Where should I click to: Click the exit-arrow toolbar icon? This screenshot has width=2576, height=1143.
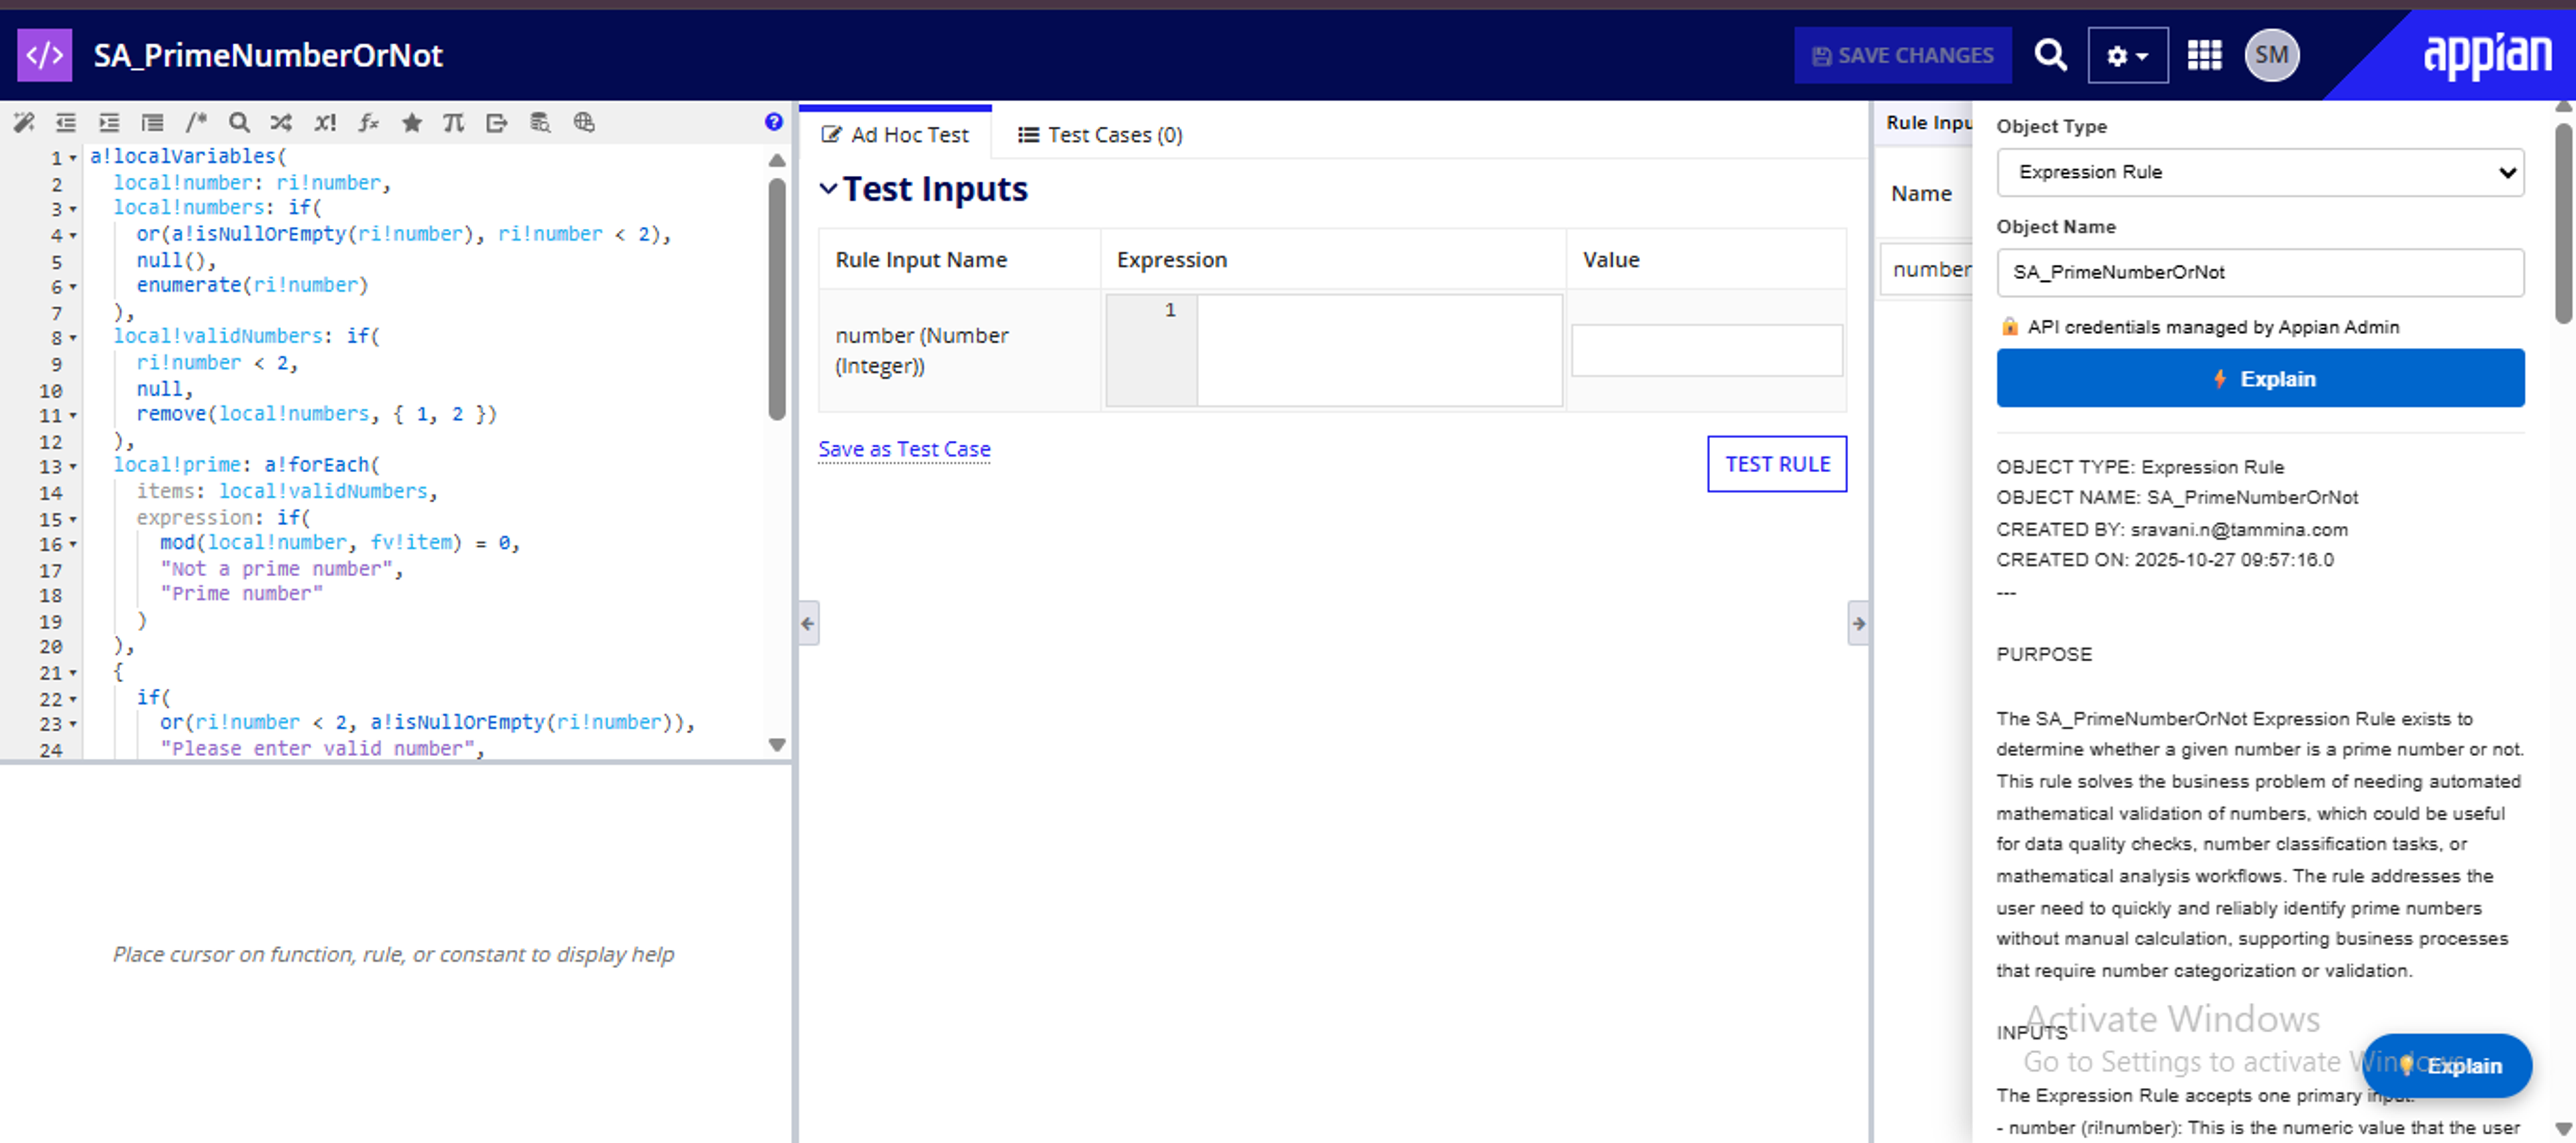coord(497,122)
